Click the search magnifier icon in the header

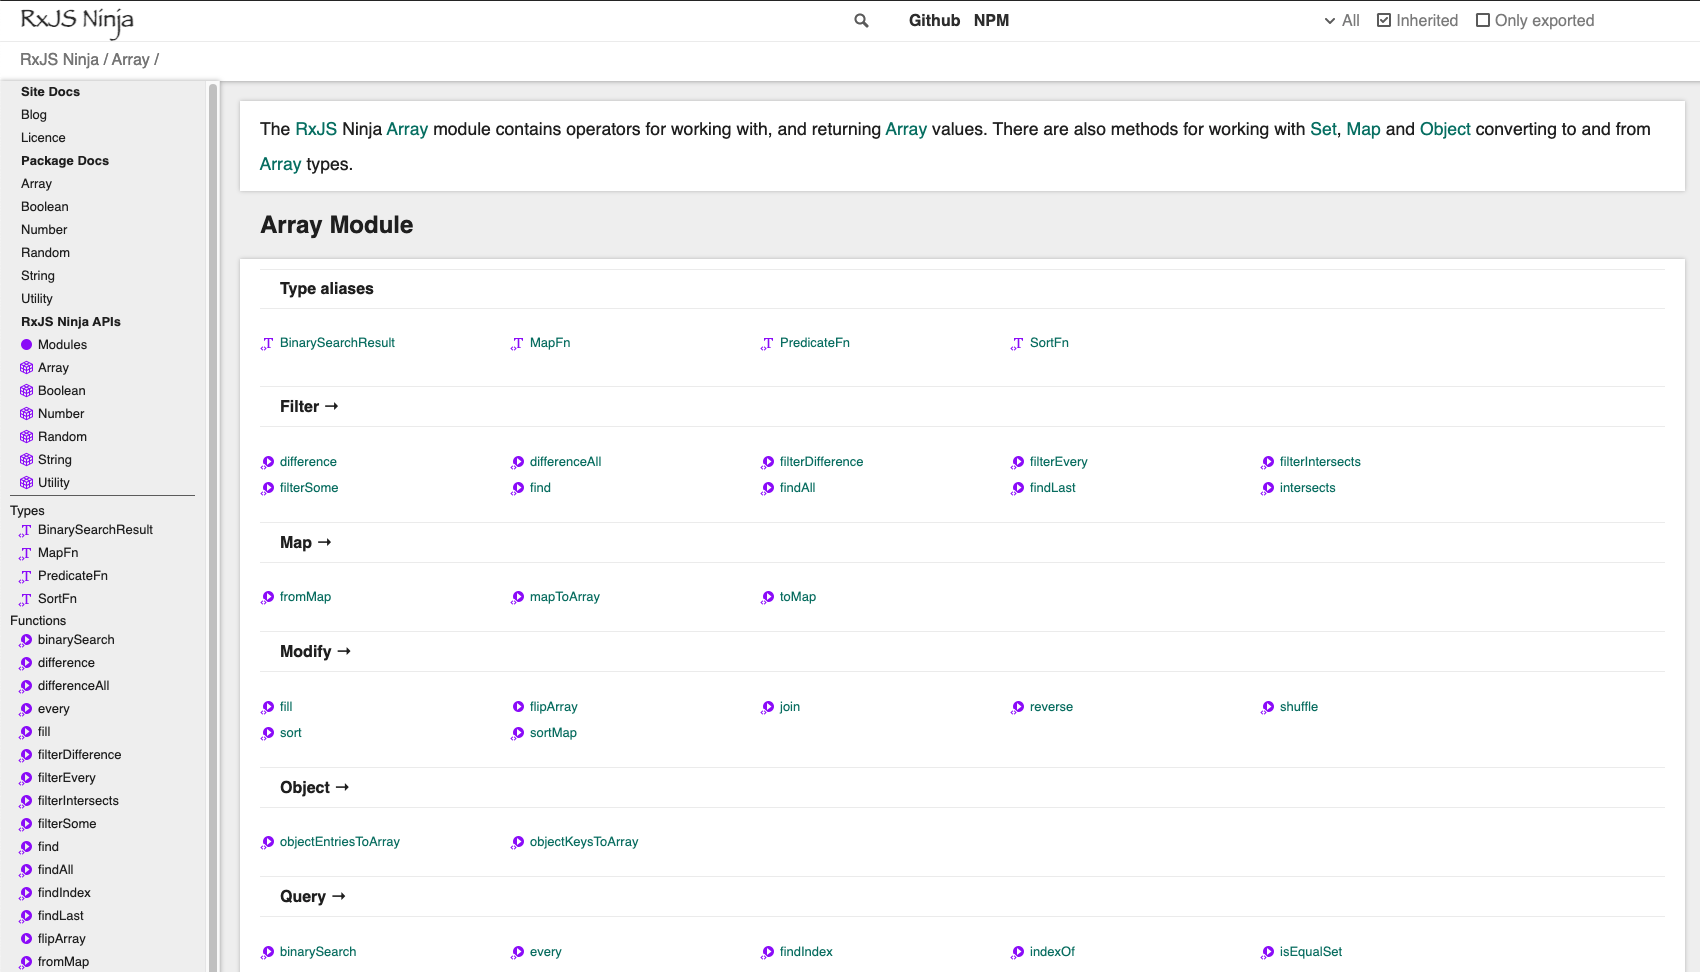(x=860, y=20)
